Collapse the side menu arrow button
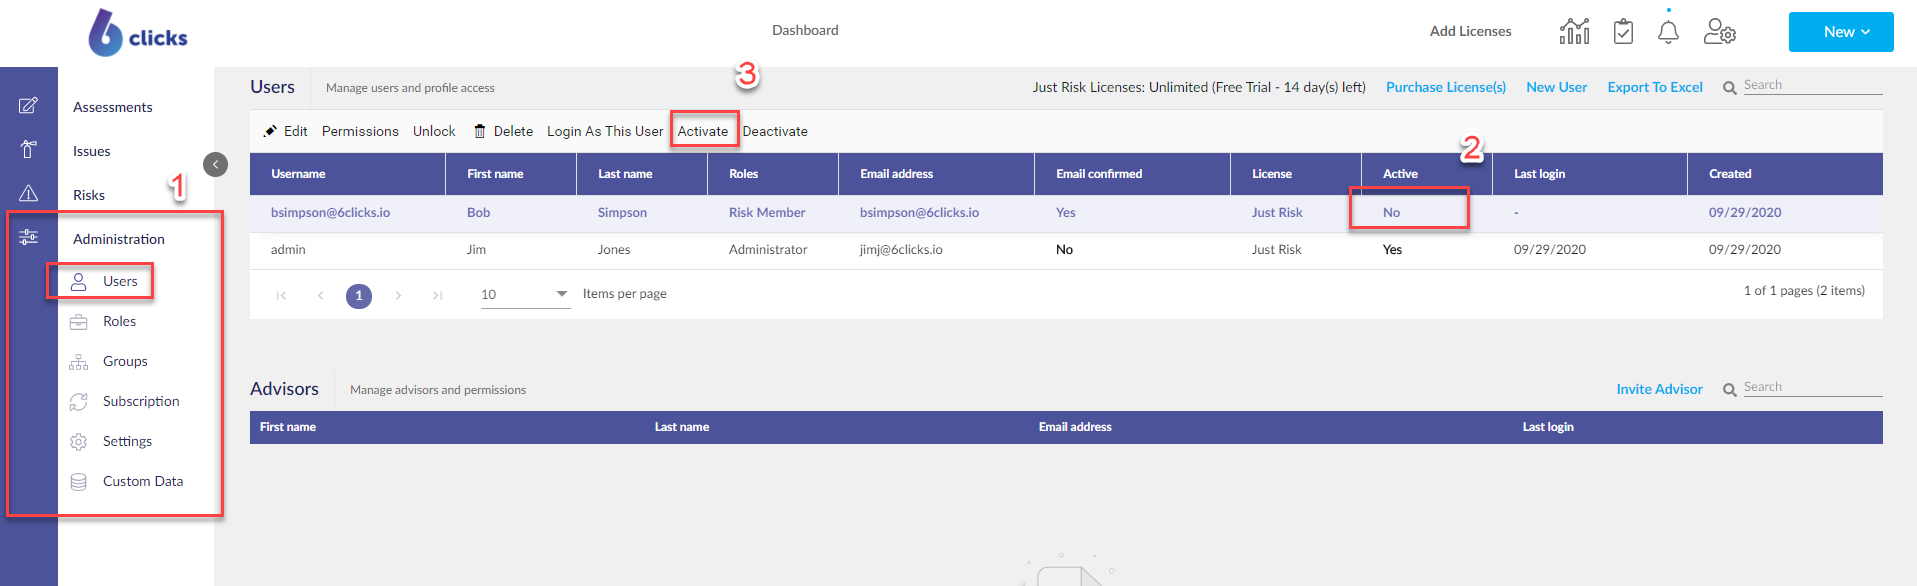The height and width of the screenshot is (586, 1917). tap(215, 164)
